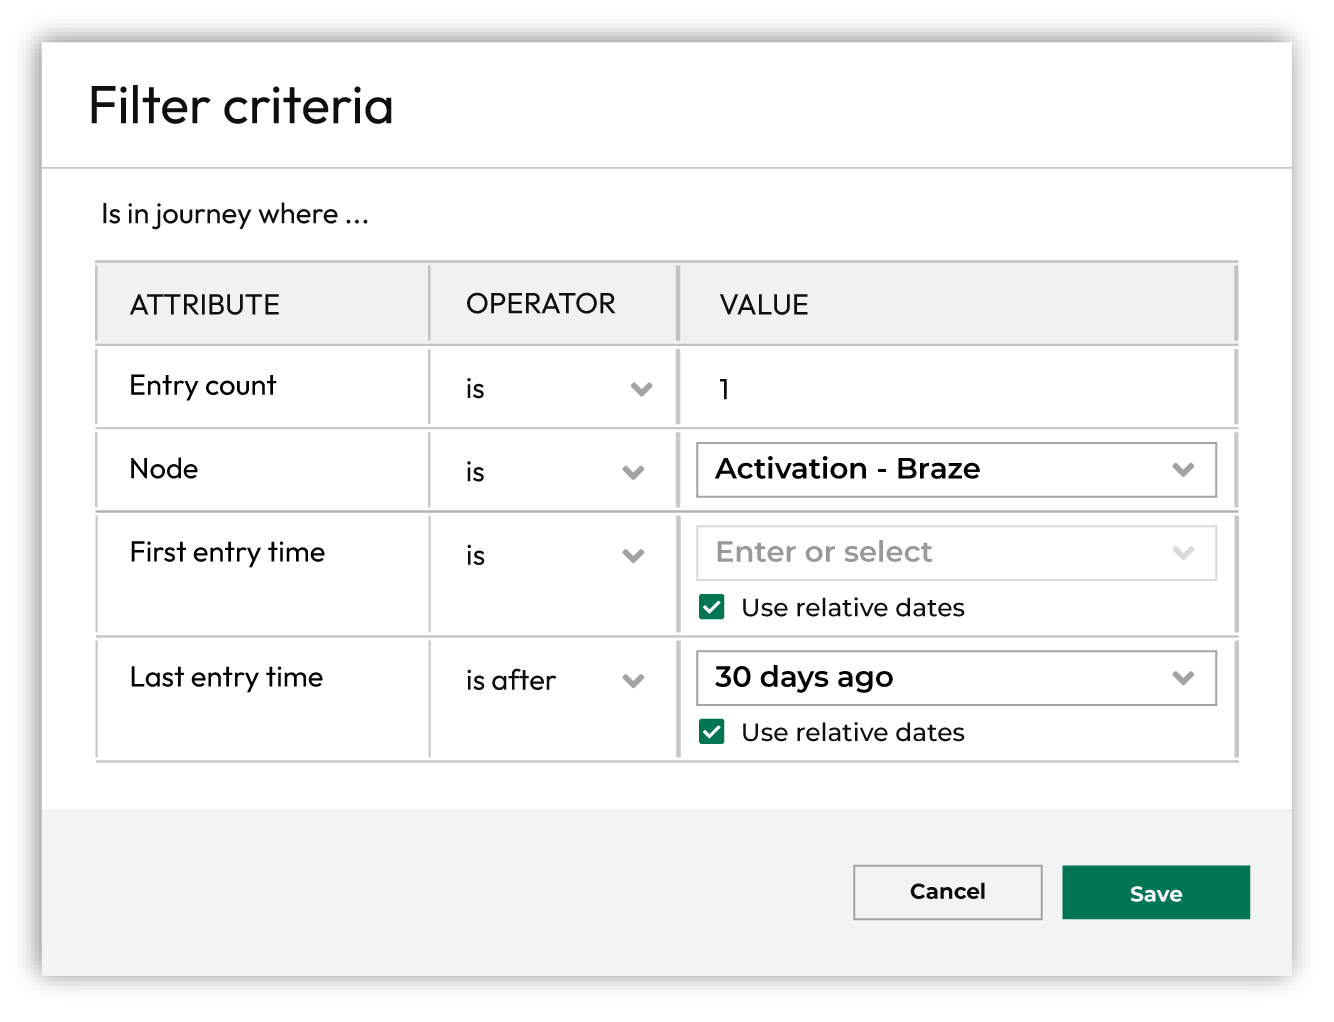Click the 'Is in journey where ...' text
This screenshot has height=1022, width=1334.
point(235,214)
